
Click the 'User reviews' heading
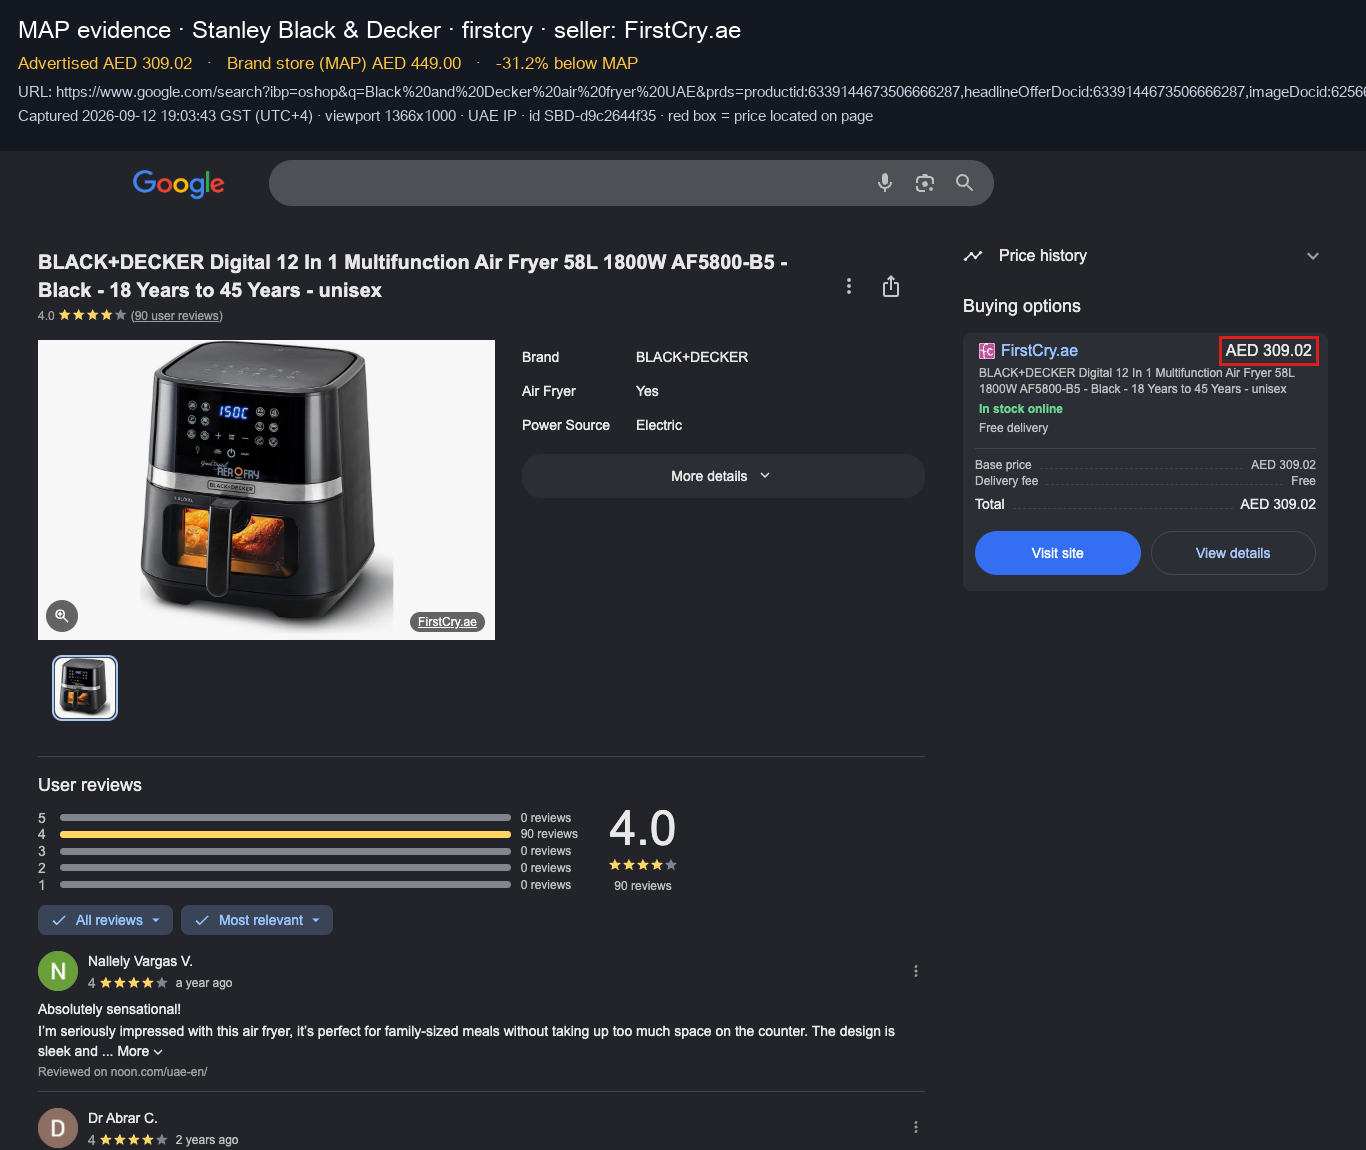90,785
